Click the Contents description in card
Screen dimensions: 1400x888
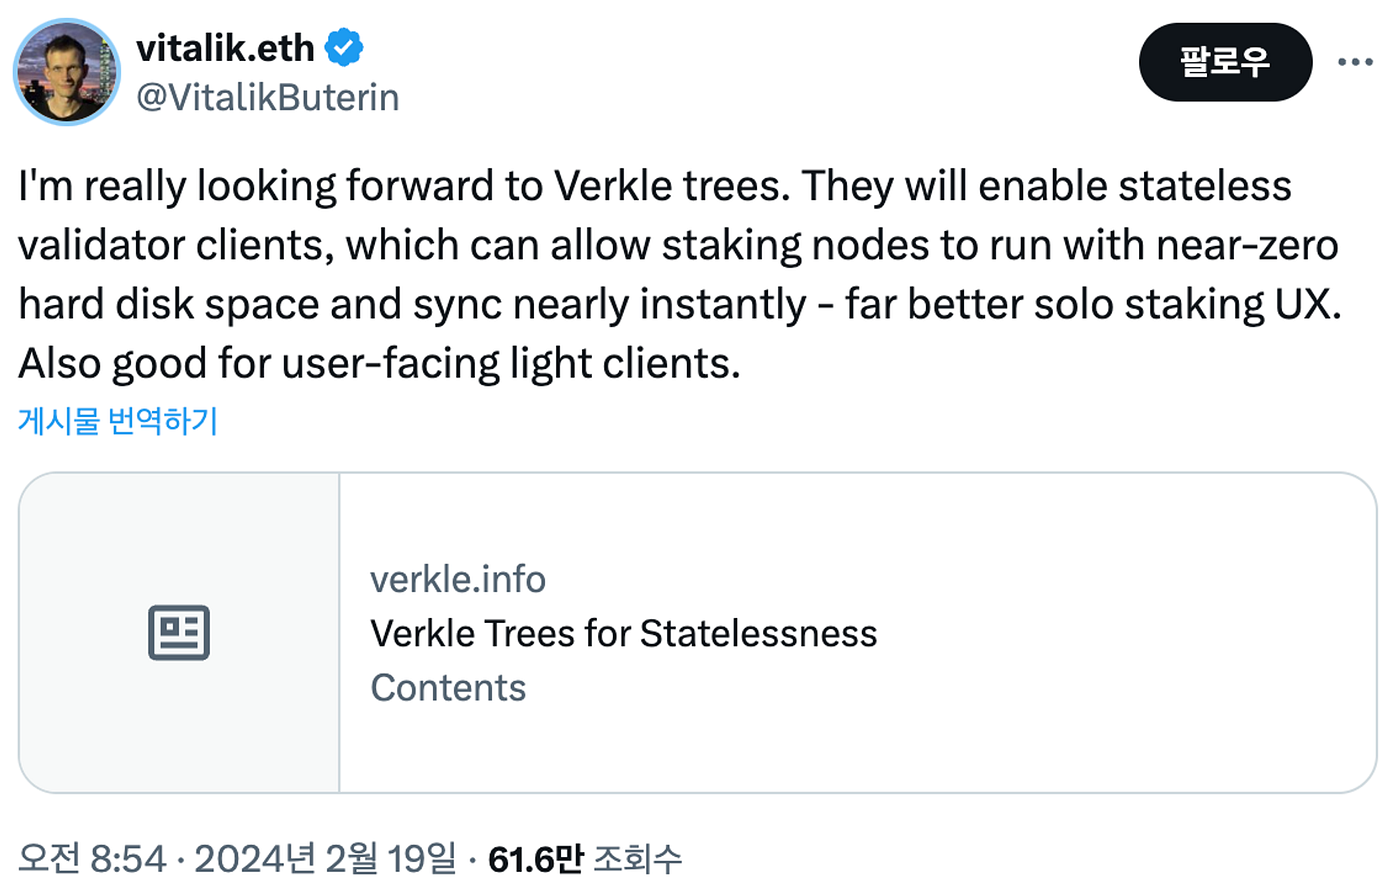coord(448,687)
